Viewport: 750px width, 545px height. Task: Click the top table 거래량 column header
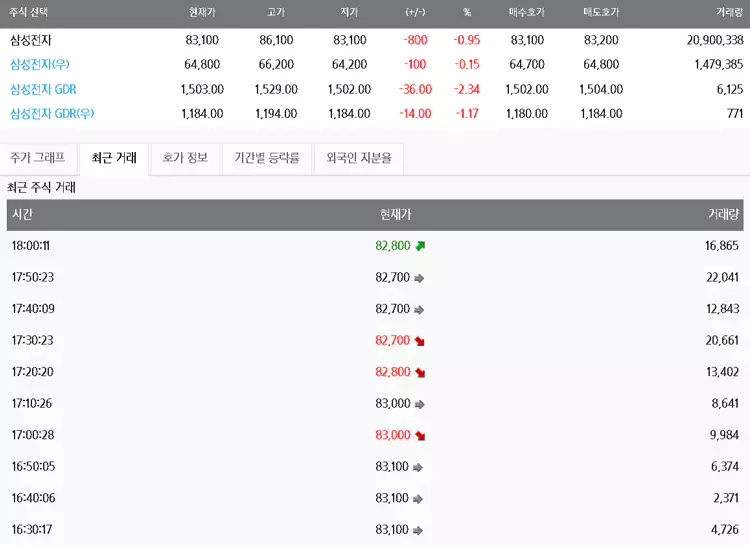[x=729, y=12]
